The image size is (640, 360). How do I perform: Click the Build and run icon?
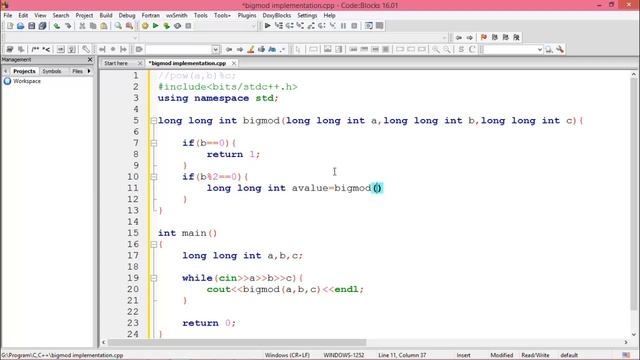point(167,26)
